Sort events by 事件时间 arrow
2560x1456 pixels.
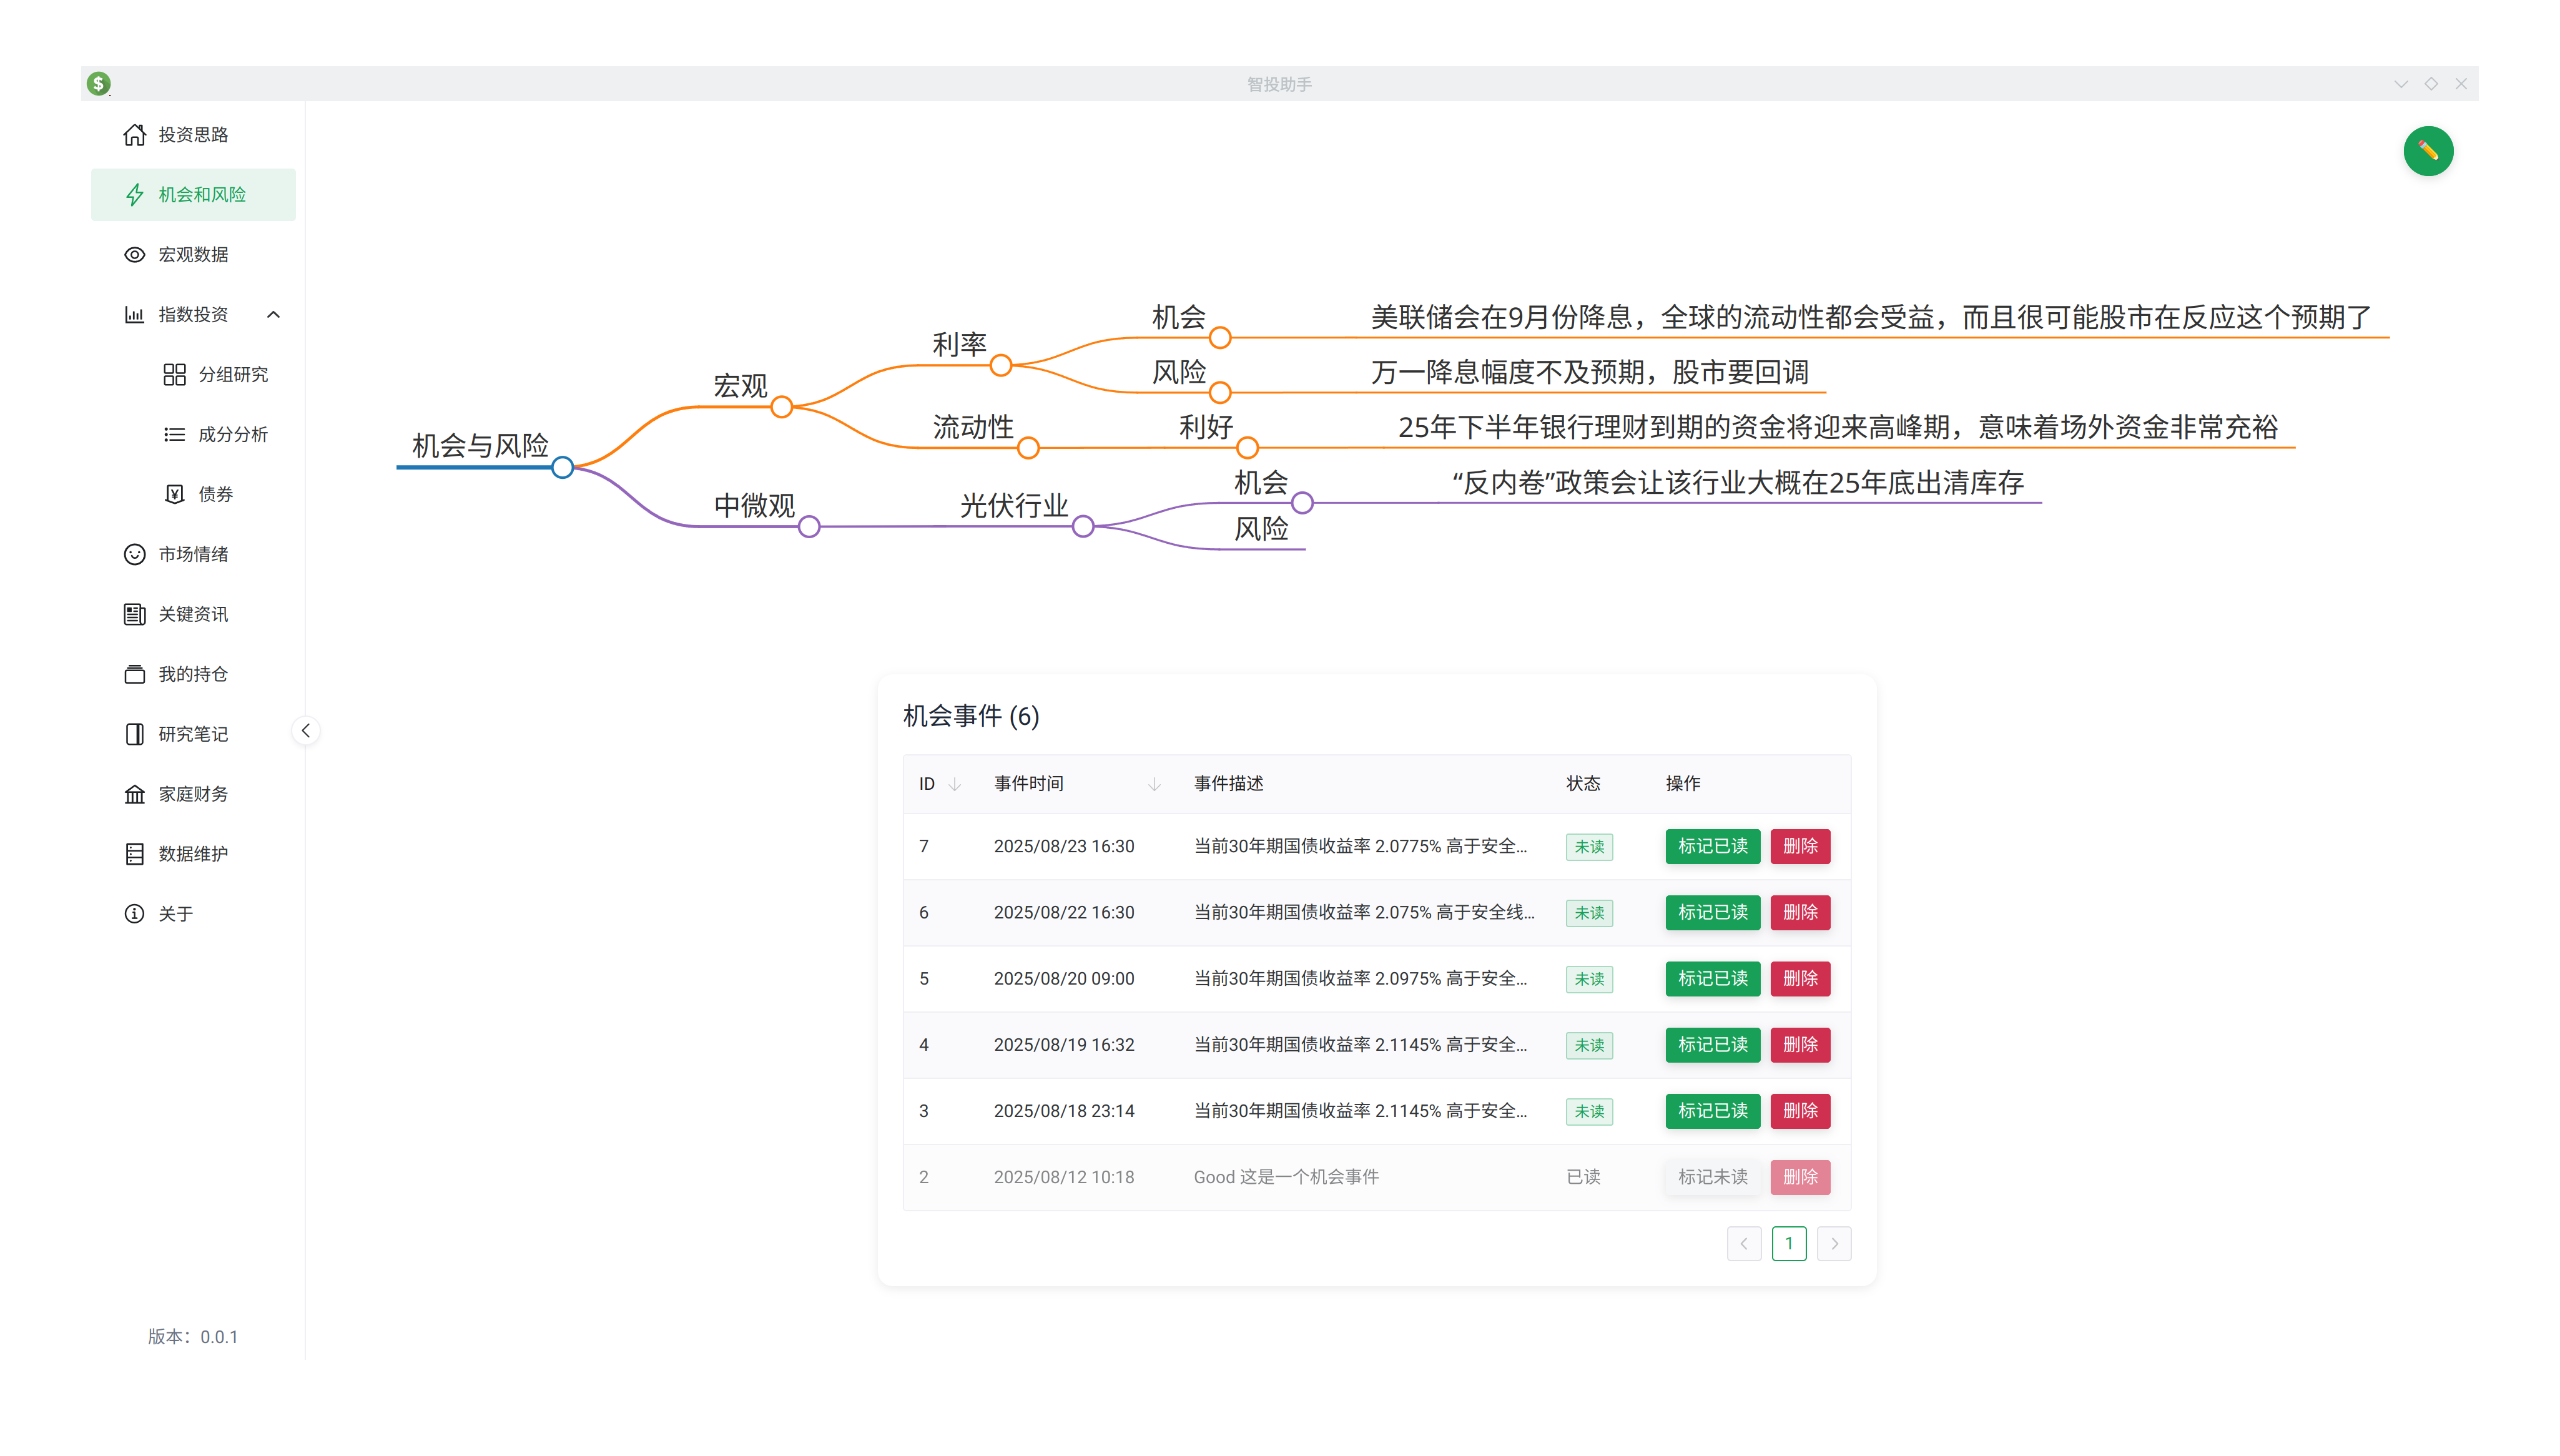1154,784
